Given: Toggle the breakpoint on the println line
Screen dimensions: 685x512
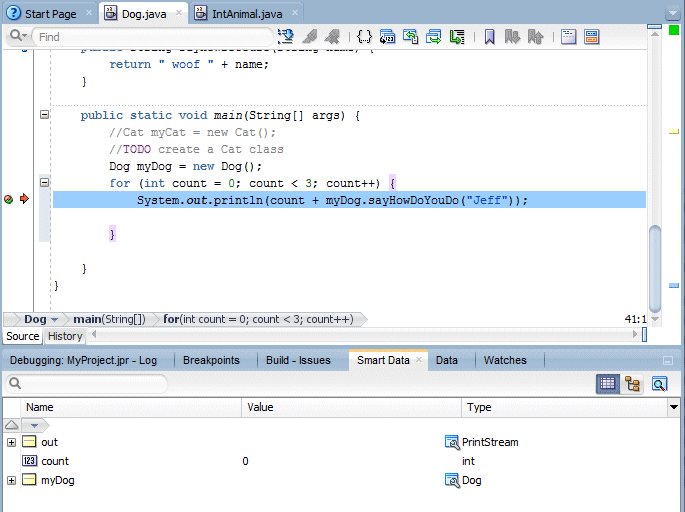Looking at the screenshot, I should (x=8, y=200).
